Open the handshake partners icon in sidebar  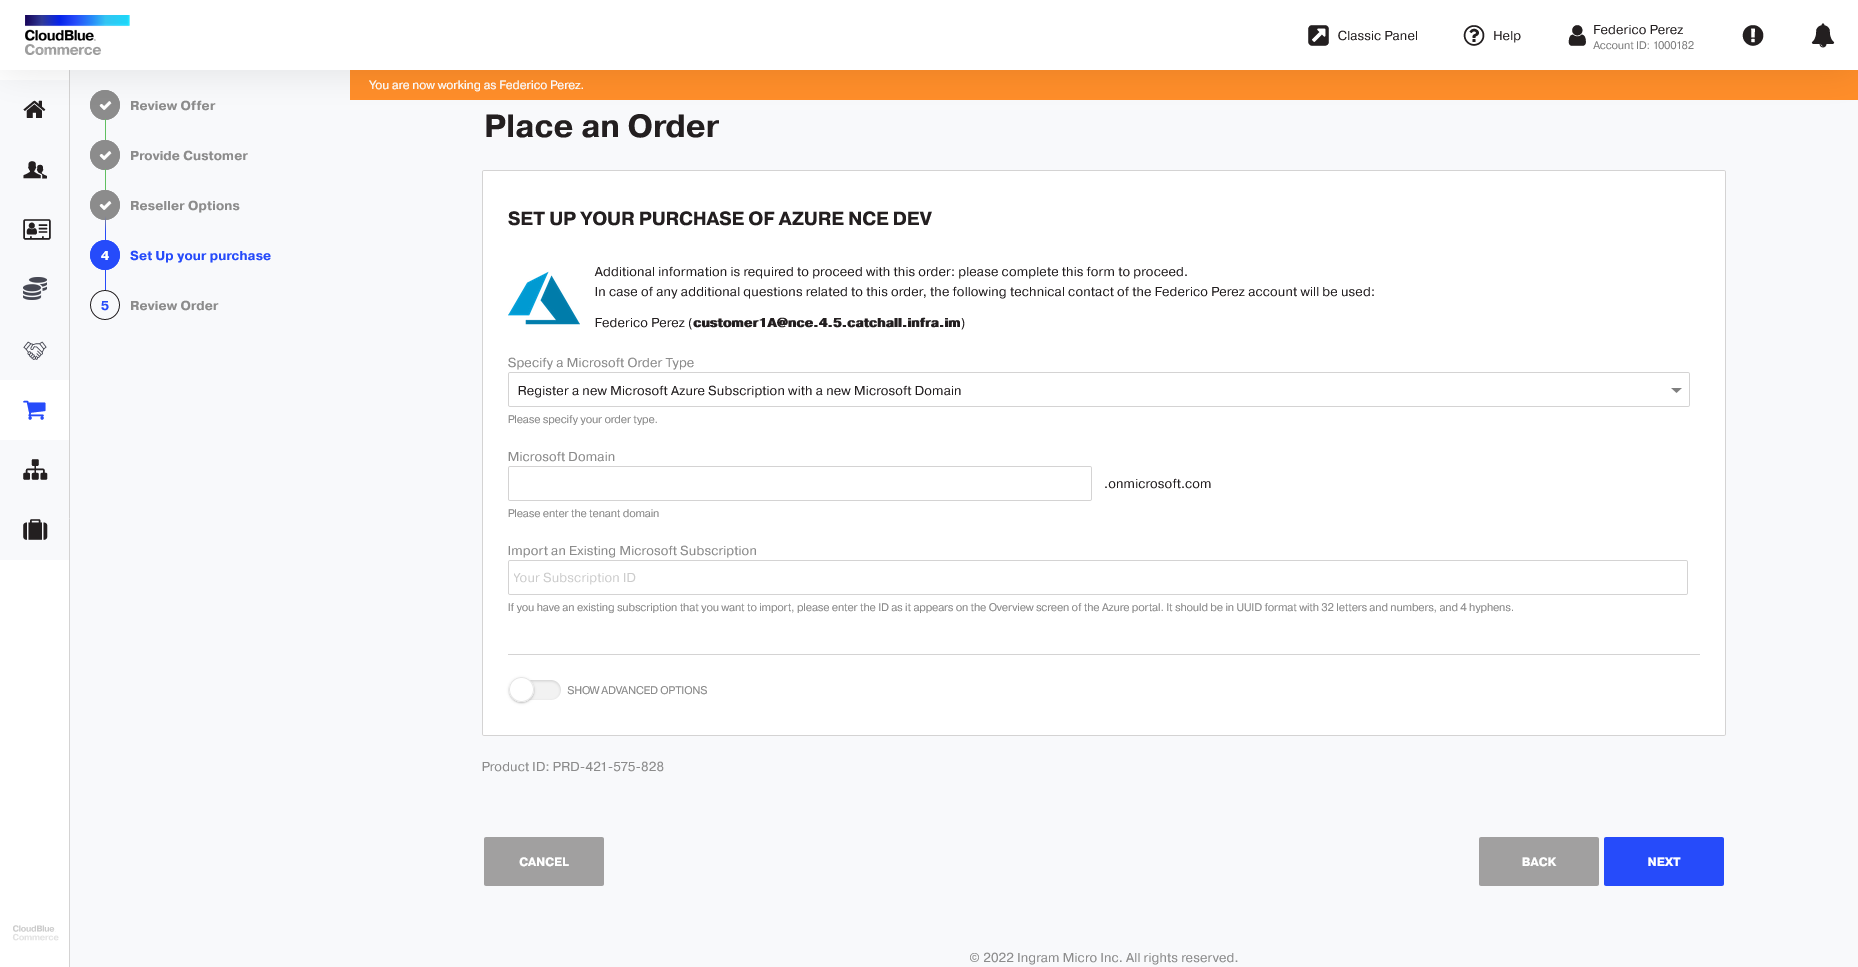[x=35, y=350]
